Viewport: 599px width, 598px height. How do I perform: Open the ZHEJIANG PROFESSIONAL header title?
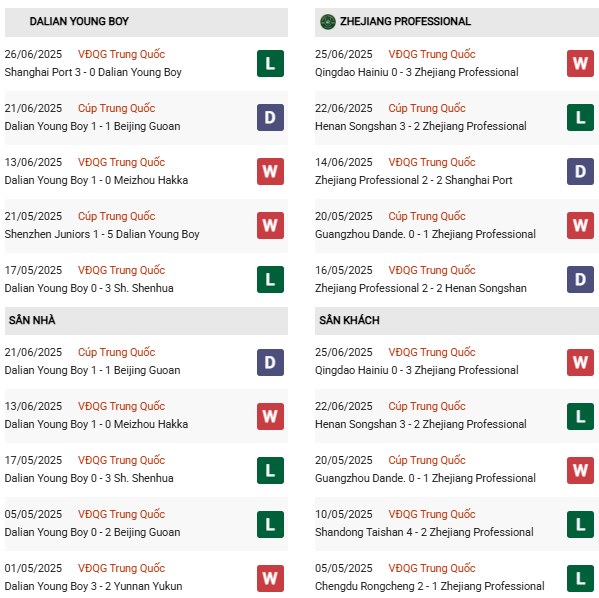click(x=405, y=21)
